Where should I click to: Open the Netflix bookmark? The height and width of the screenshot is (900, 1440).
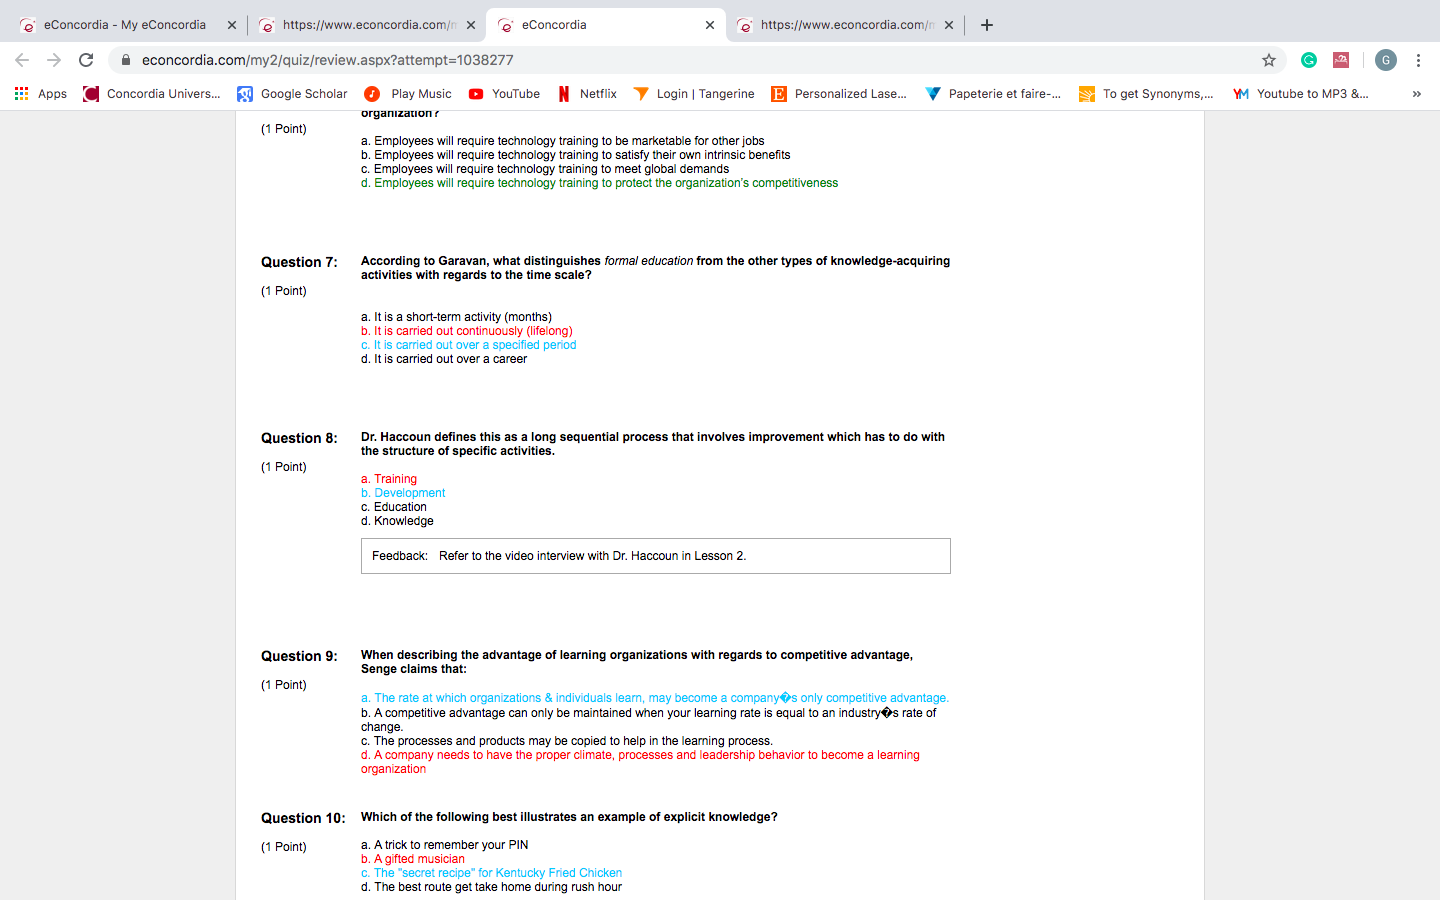587,94
